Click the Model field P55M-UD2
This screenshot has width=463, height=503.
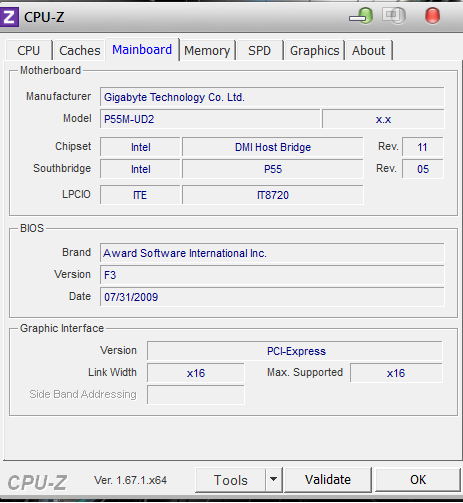pyautogui.click(x=210, y=119)
